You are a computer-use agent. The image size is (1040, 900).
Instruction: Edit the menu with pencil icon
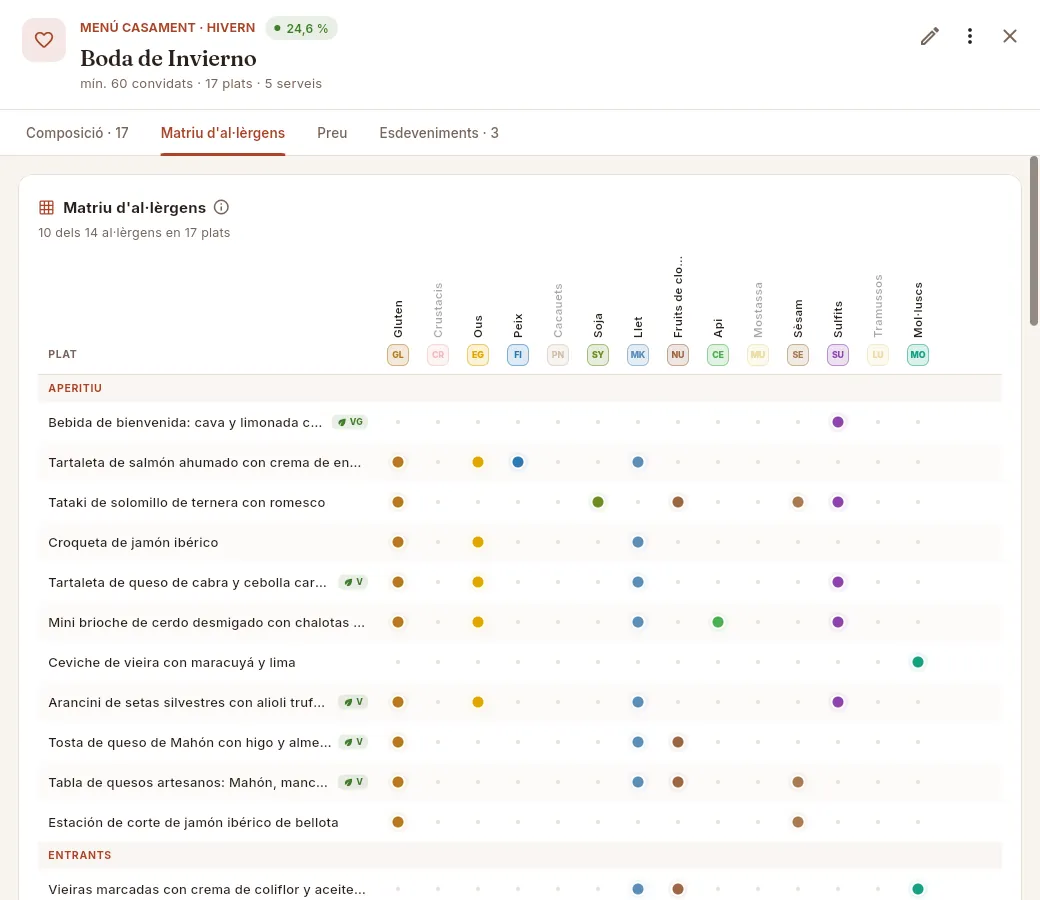point(929,36)
